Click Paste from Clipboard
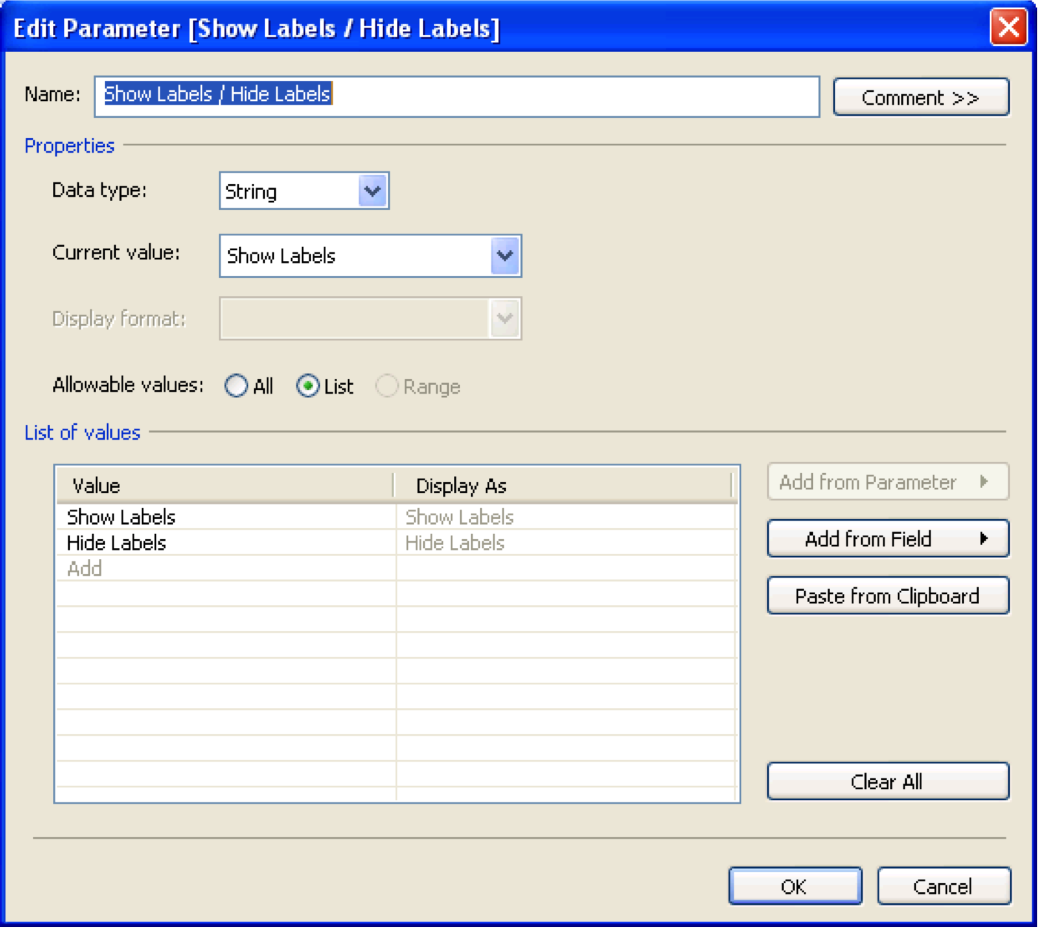The width and height of the screenshot is (1038, 928). [x=888, y=596]
